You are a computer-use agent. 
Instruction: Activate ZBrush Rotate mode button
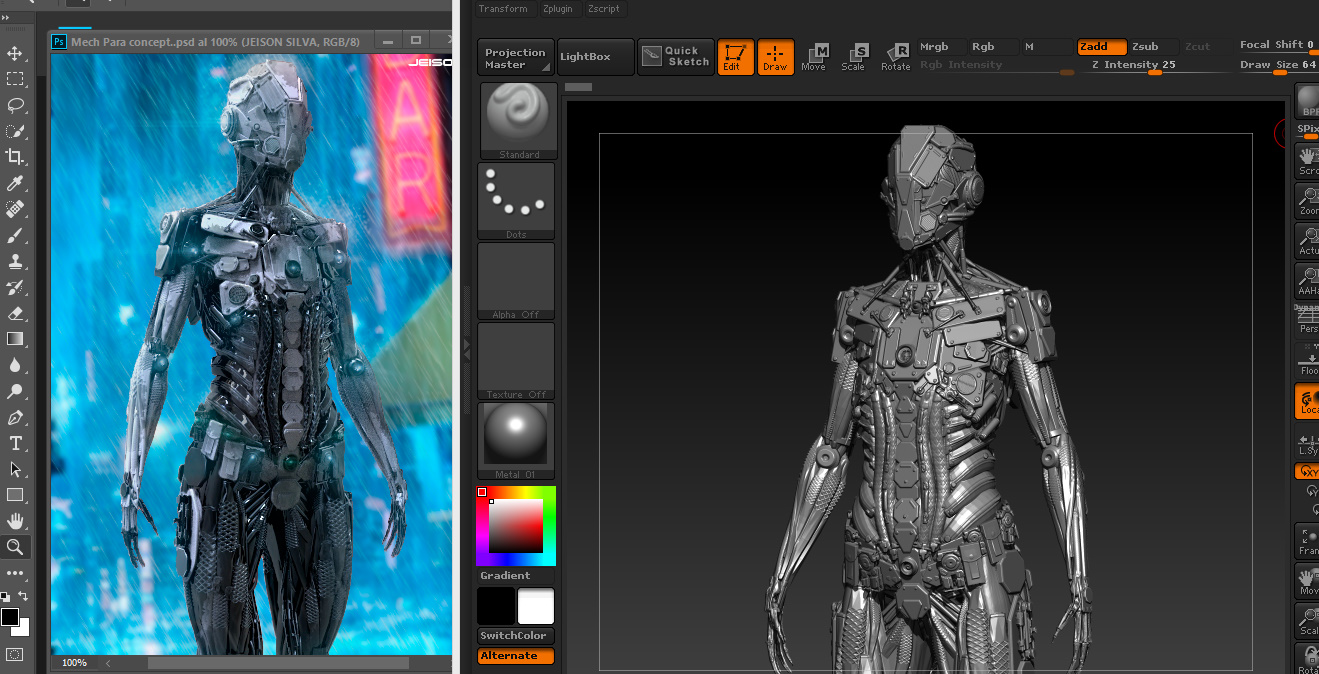[x=895, y=57]
